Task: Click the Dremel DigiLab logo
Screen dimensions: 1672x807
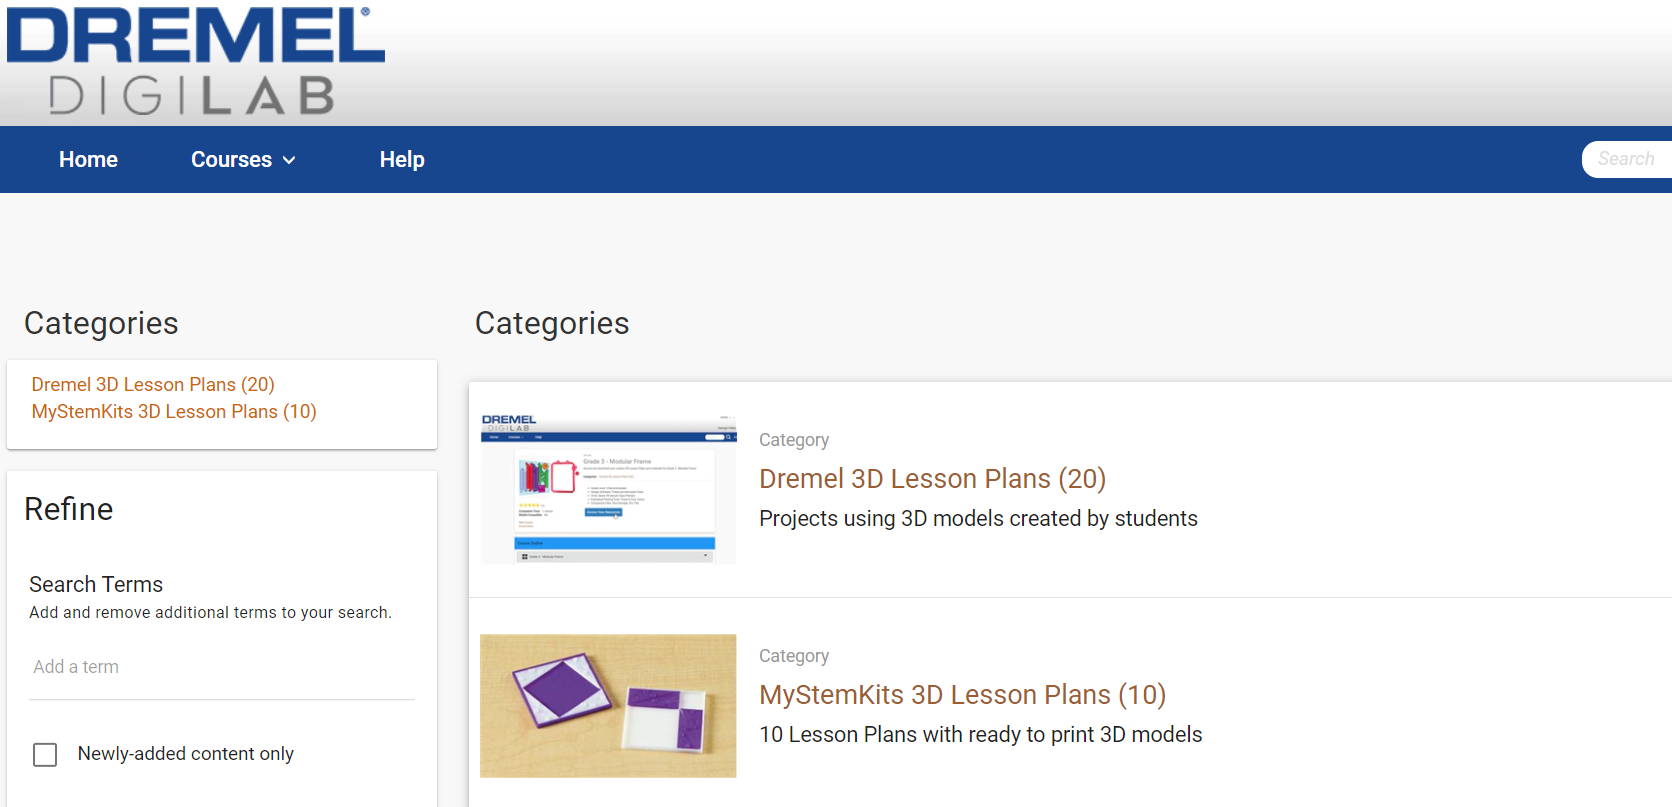Action: coord(195,62)
